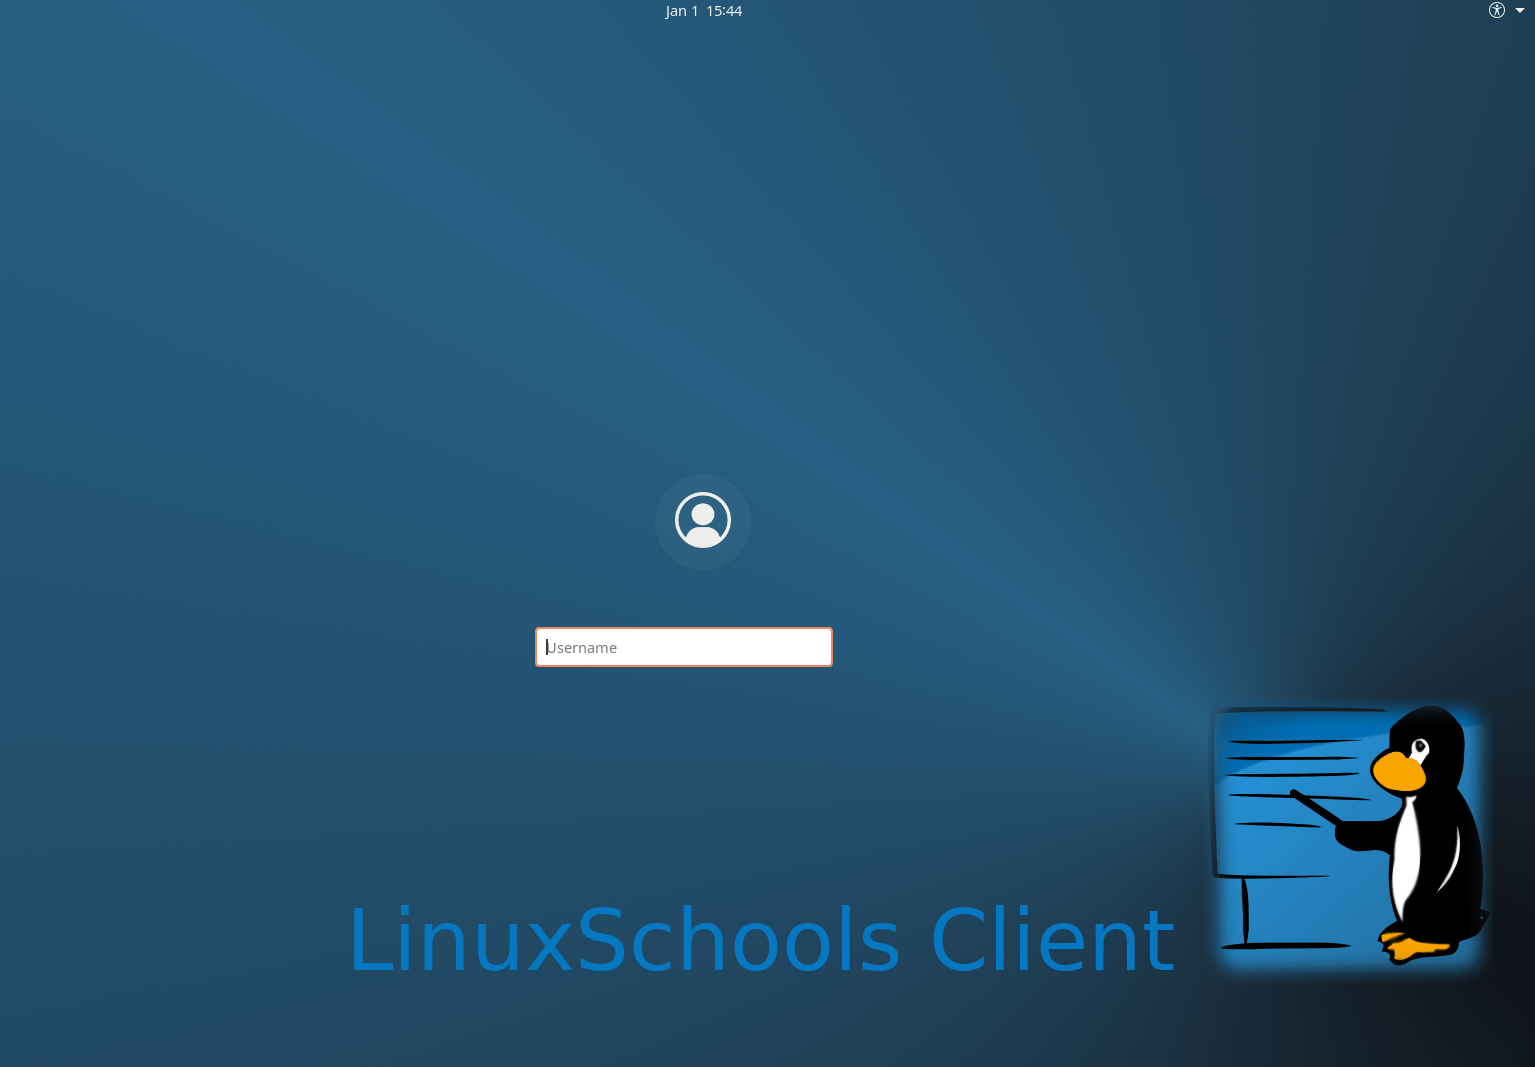
Task: Open the clock showing Jan 1 15:44
Action: (704, 11)
